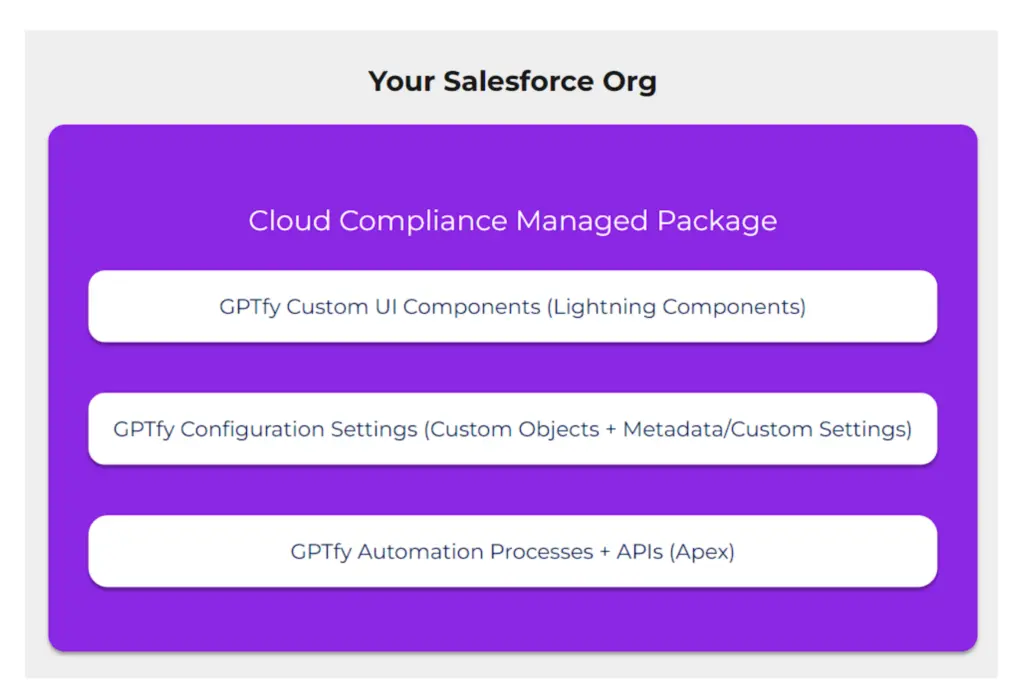Select the GPTfy Configuration Settings box
Image resolution: width=1024 pixels, height=700 pixels.
tap(512, 429)
